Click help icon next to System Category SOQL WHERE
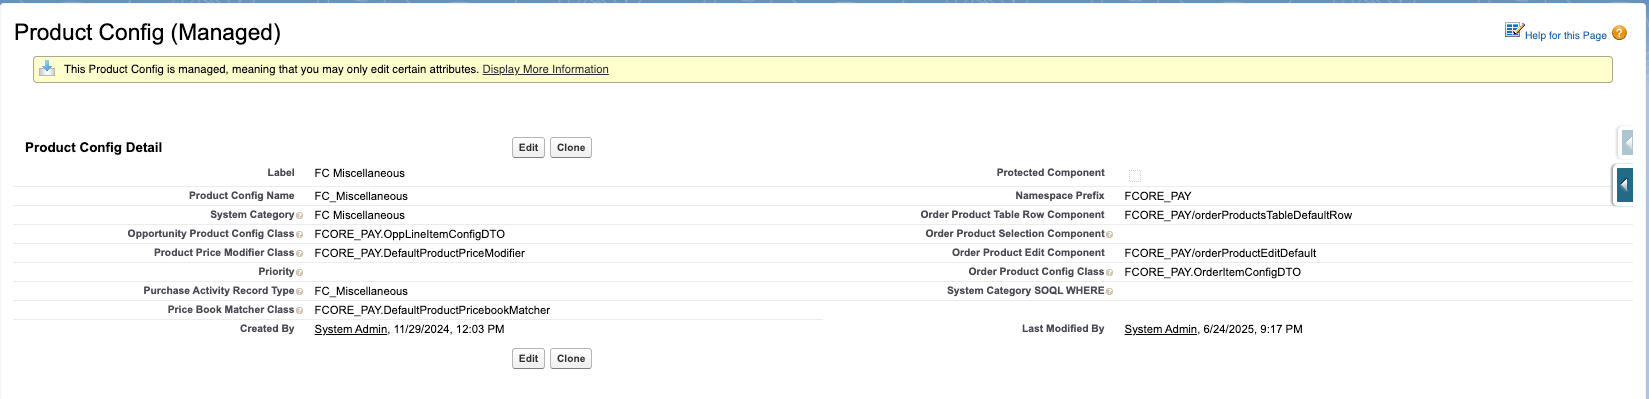This screenshot has height=399, width=1649. (1110, 292)
